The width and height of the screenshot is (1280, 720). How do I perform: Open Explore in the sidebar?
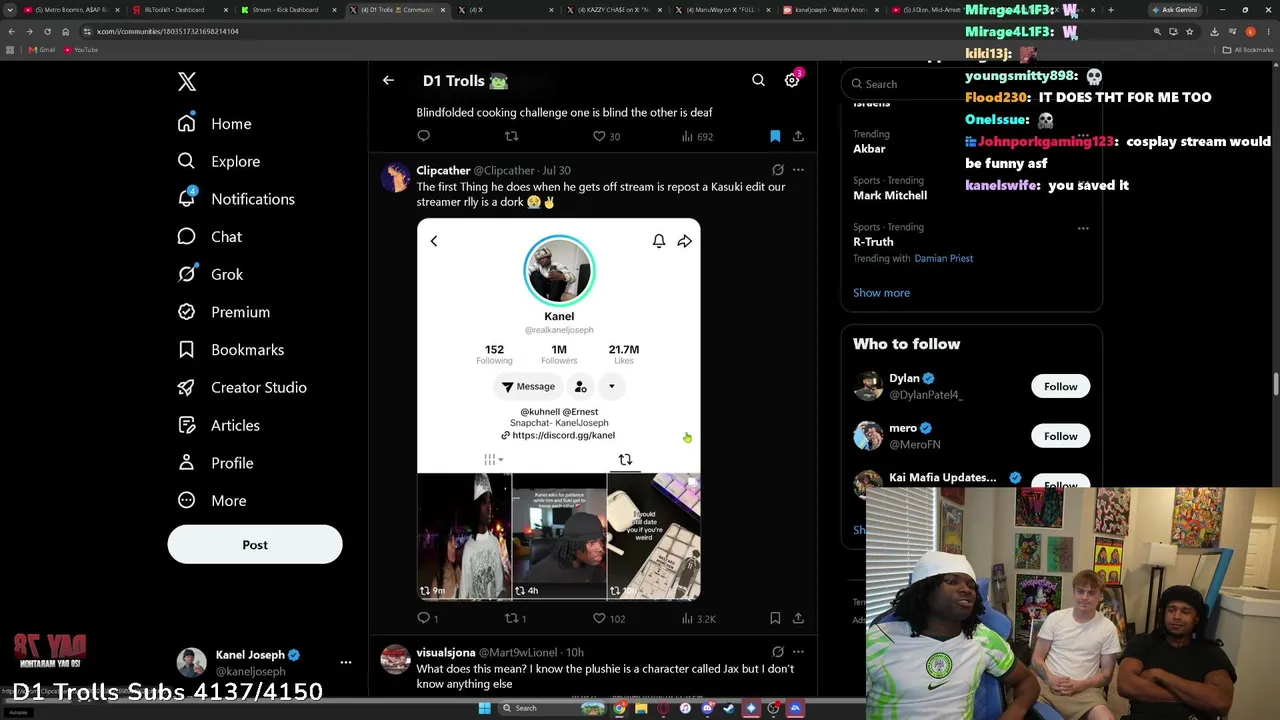tap(218, 162)
